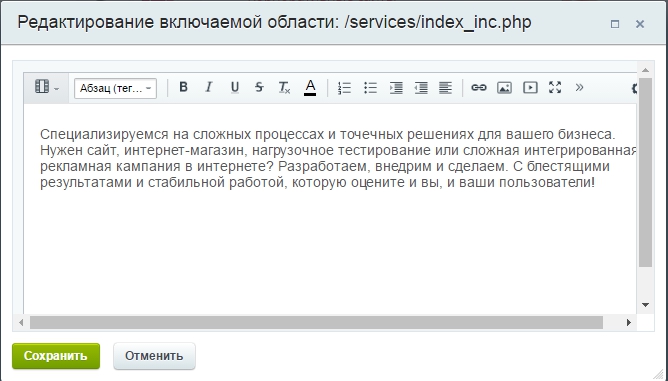Insert a numbered list
This screenshot has width=668, height=381.
[x=344, y=88]
